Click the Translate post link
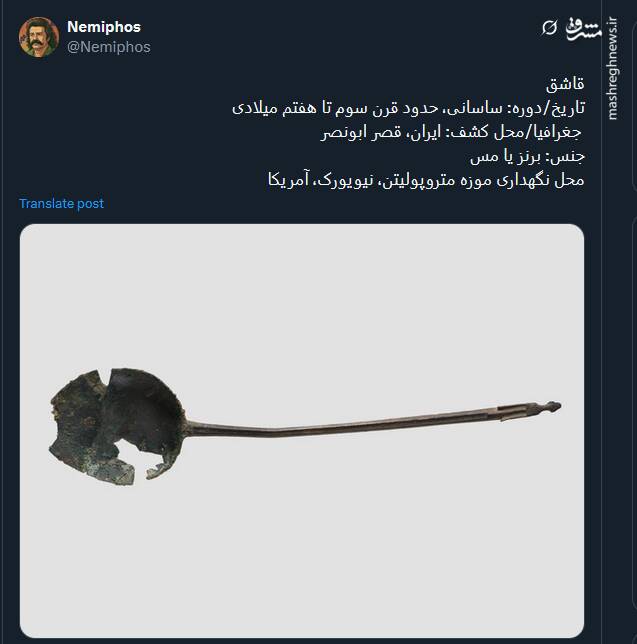Image resolution: width=637 pixels, height=644 pixels. (x=62, y=203)
